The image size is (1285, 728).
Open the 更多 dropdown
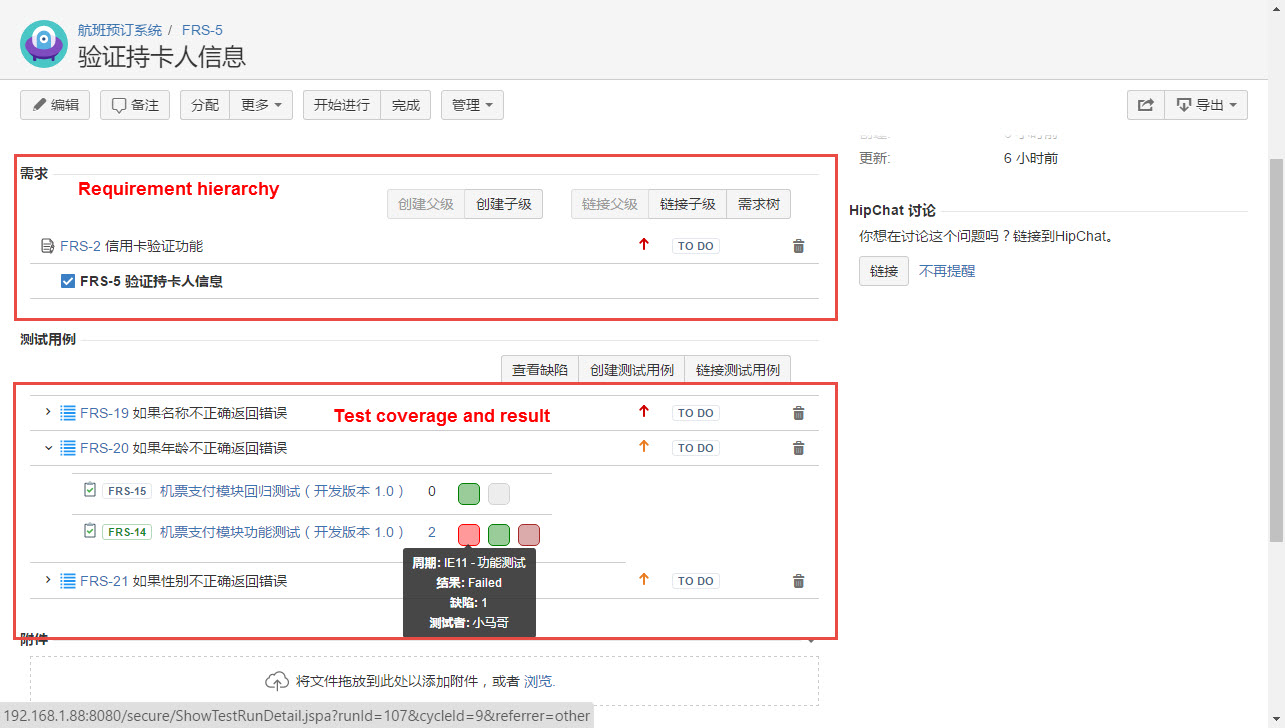tap(261, 105)
